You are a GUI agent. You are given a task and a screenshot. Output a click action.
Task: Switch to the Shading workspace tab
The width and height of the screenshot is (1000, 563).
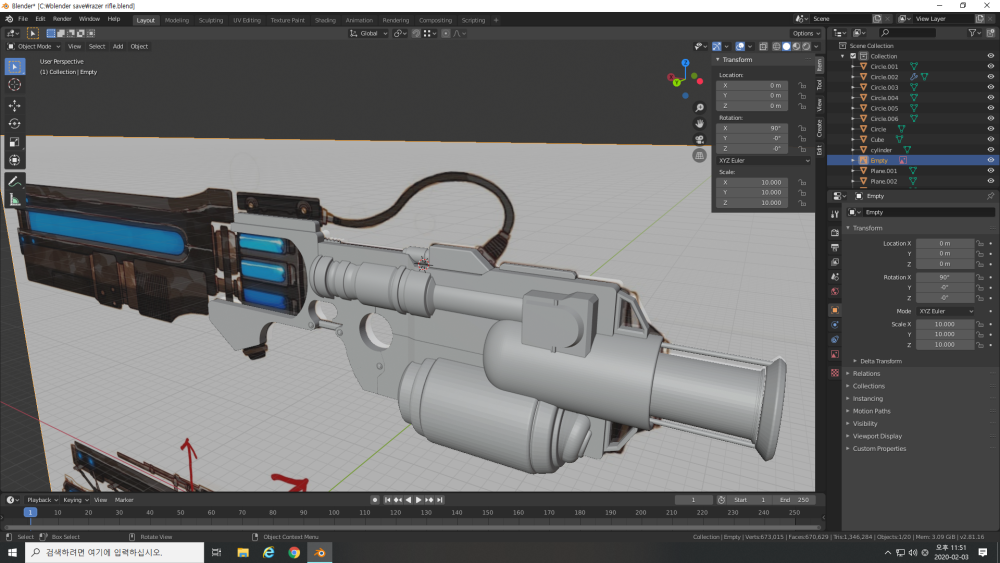325,20
